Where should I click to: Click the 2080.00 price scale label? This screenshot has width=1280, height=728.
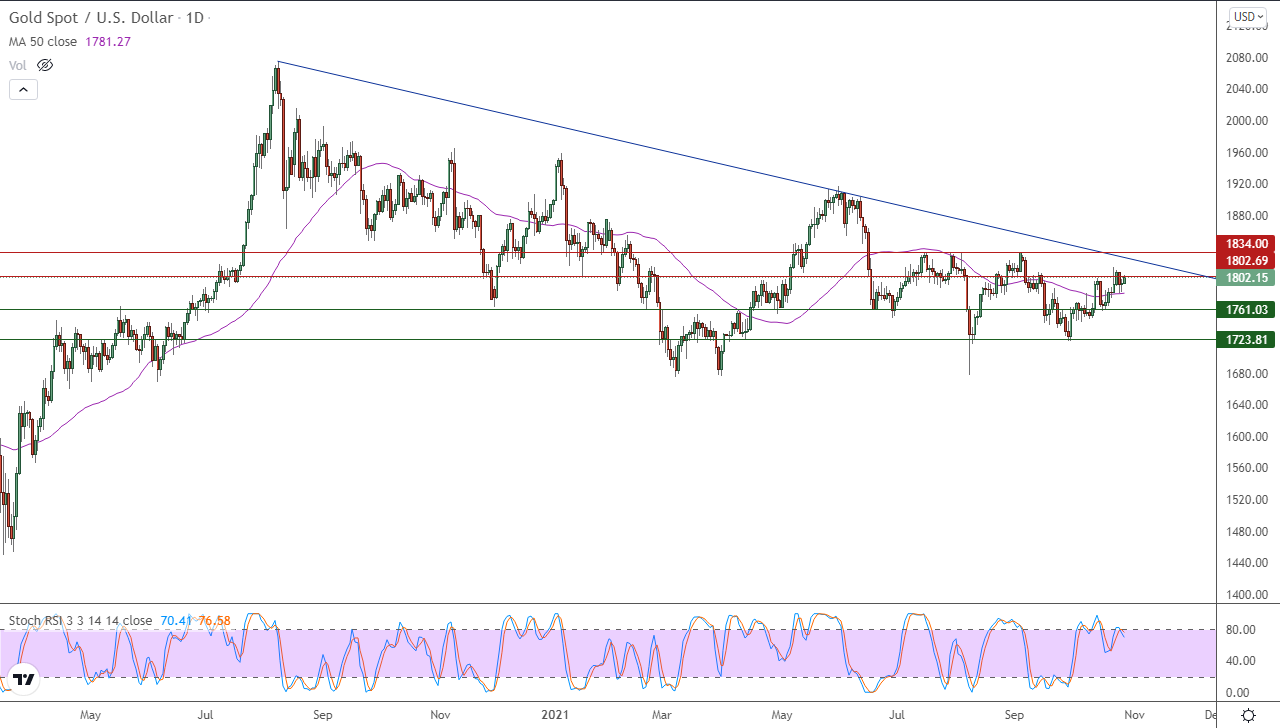click(1248, 58)
